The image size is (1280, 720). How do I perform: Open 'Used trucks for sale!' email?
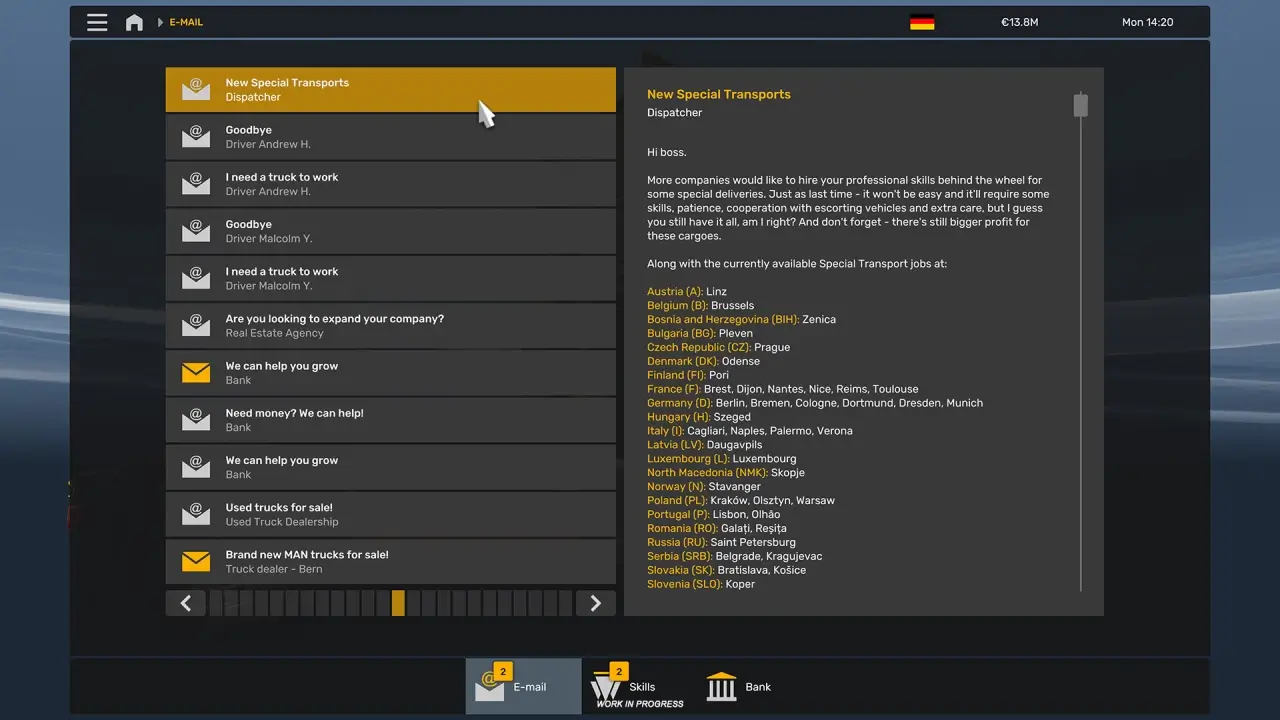pos(391,514)
